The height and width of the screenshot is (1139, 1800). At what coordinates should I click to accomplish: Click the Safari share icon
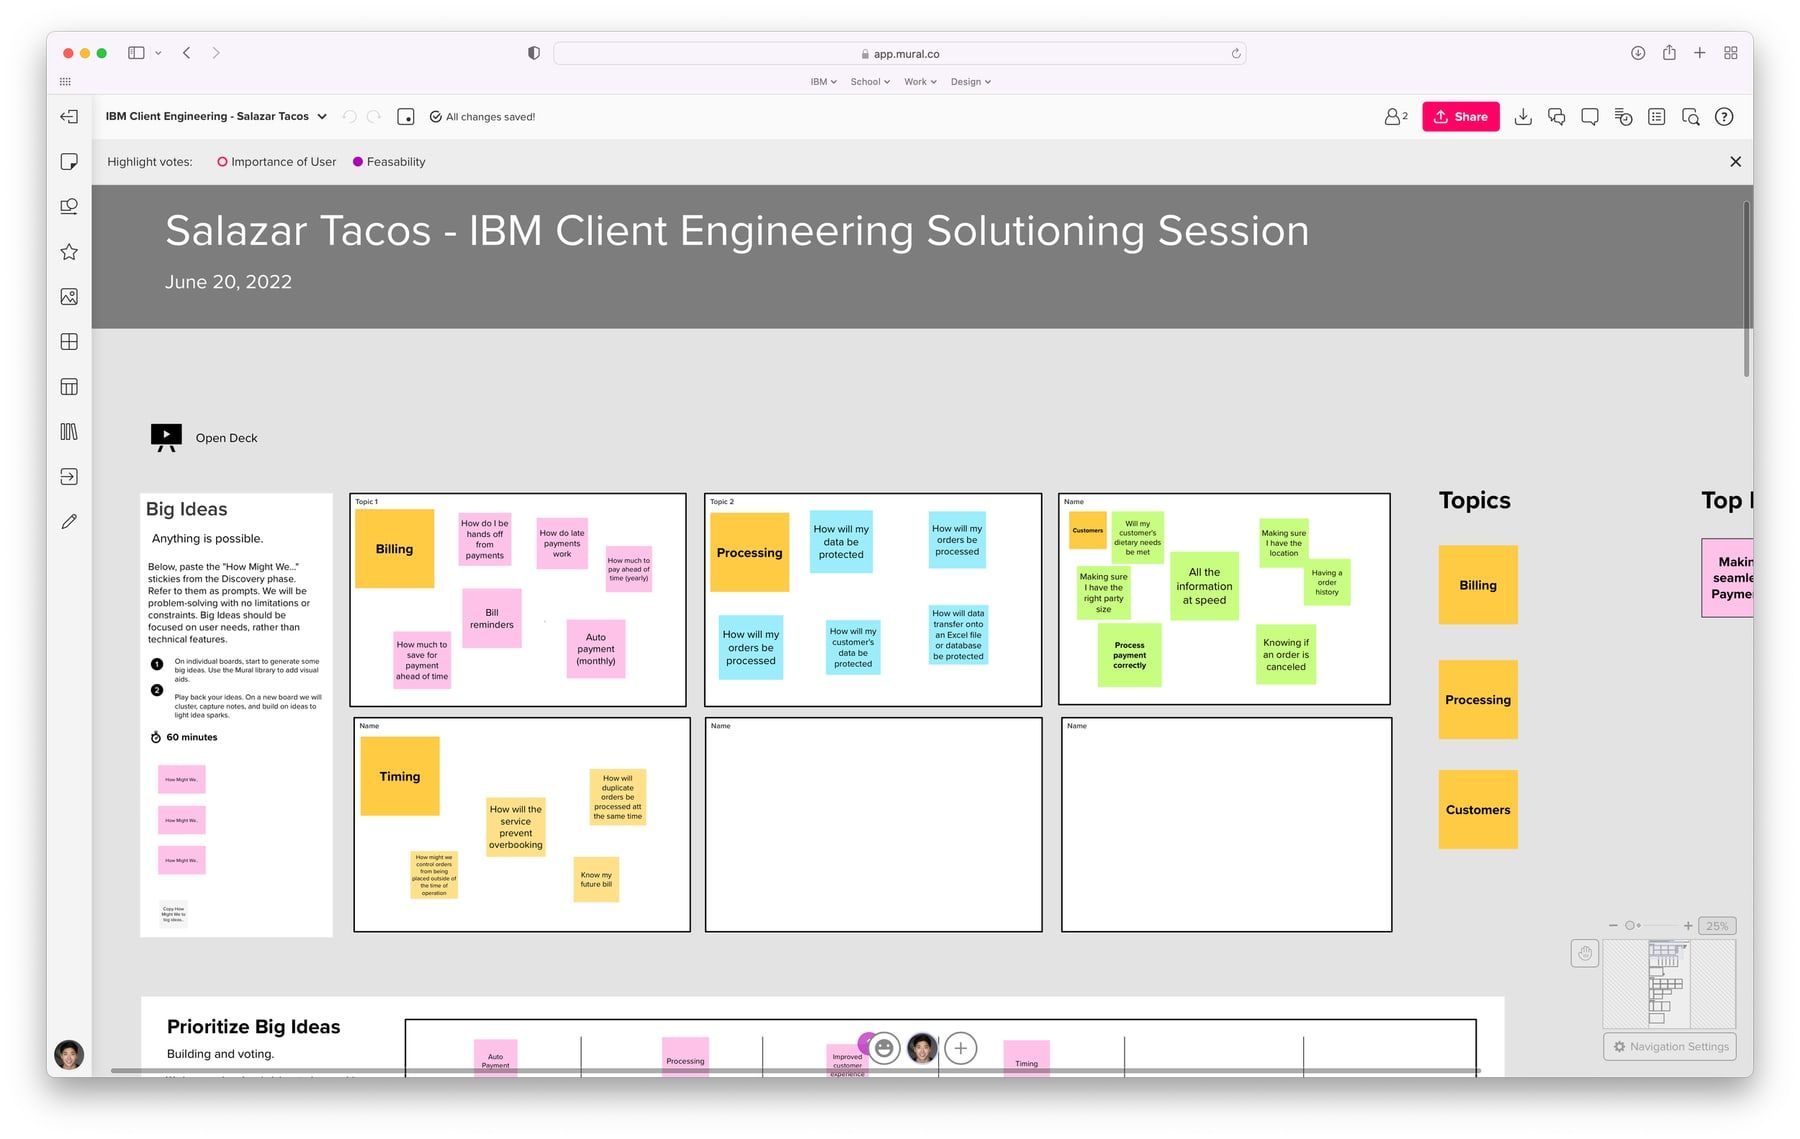1669,53
